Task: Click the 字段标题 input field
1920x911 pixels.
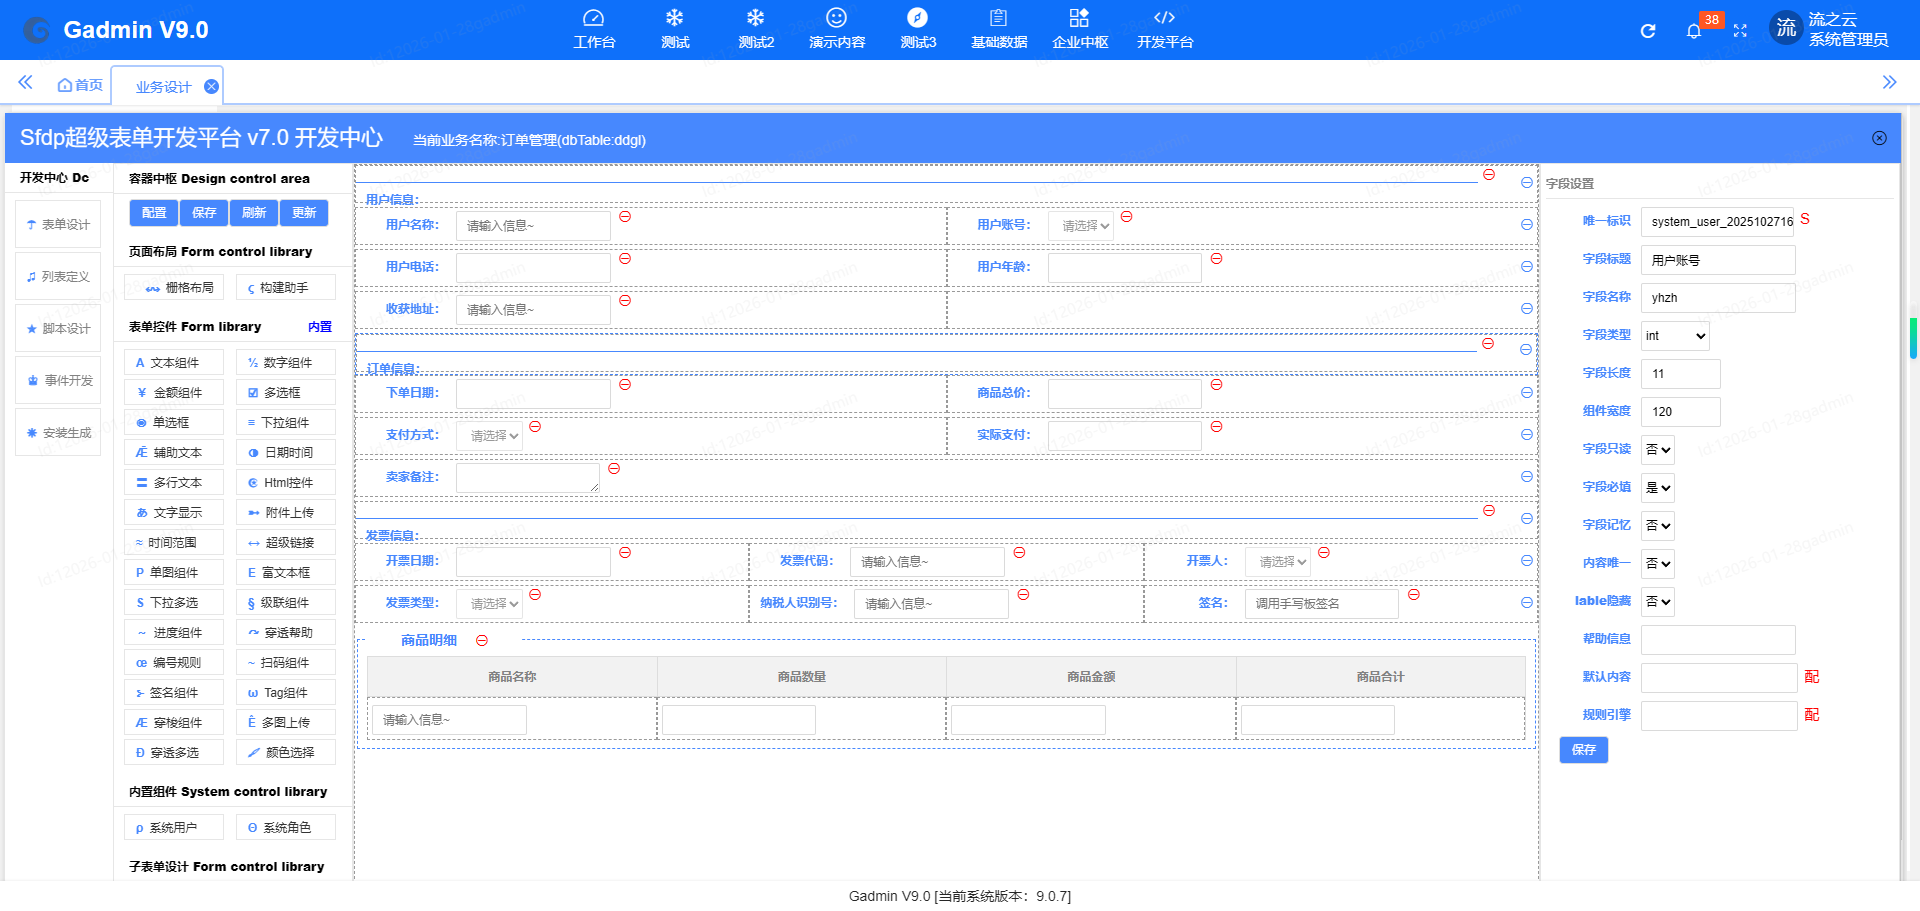Action: (x=1717, y=261)
